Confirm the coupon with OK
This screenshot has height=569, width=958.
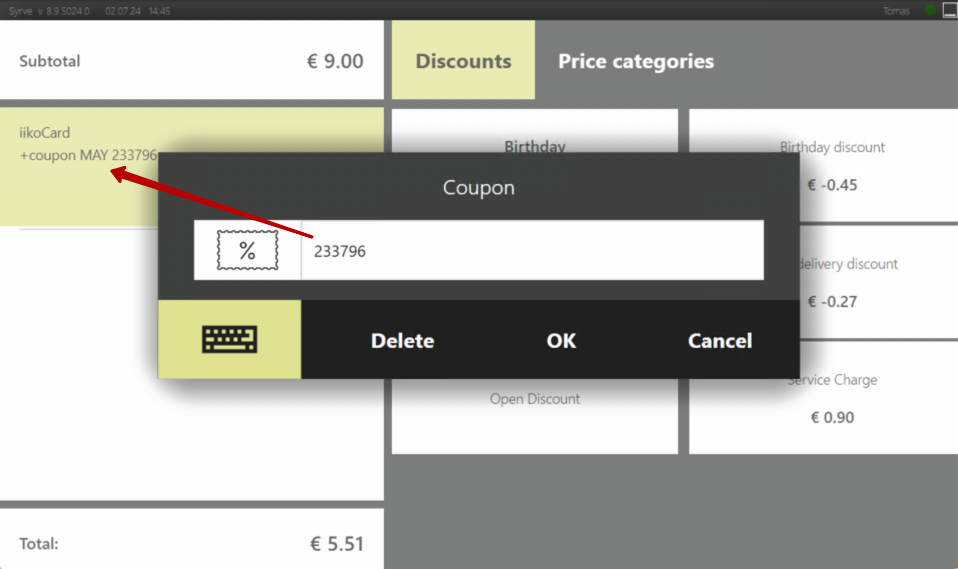561,340
